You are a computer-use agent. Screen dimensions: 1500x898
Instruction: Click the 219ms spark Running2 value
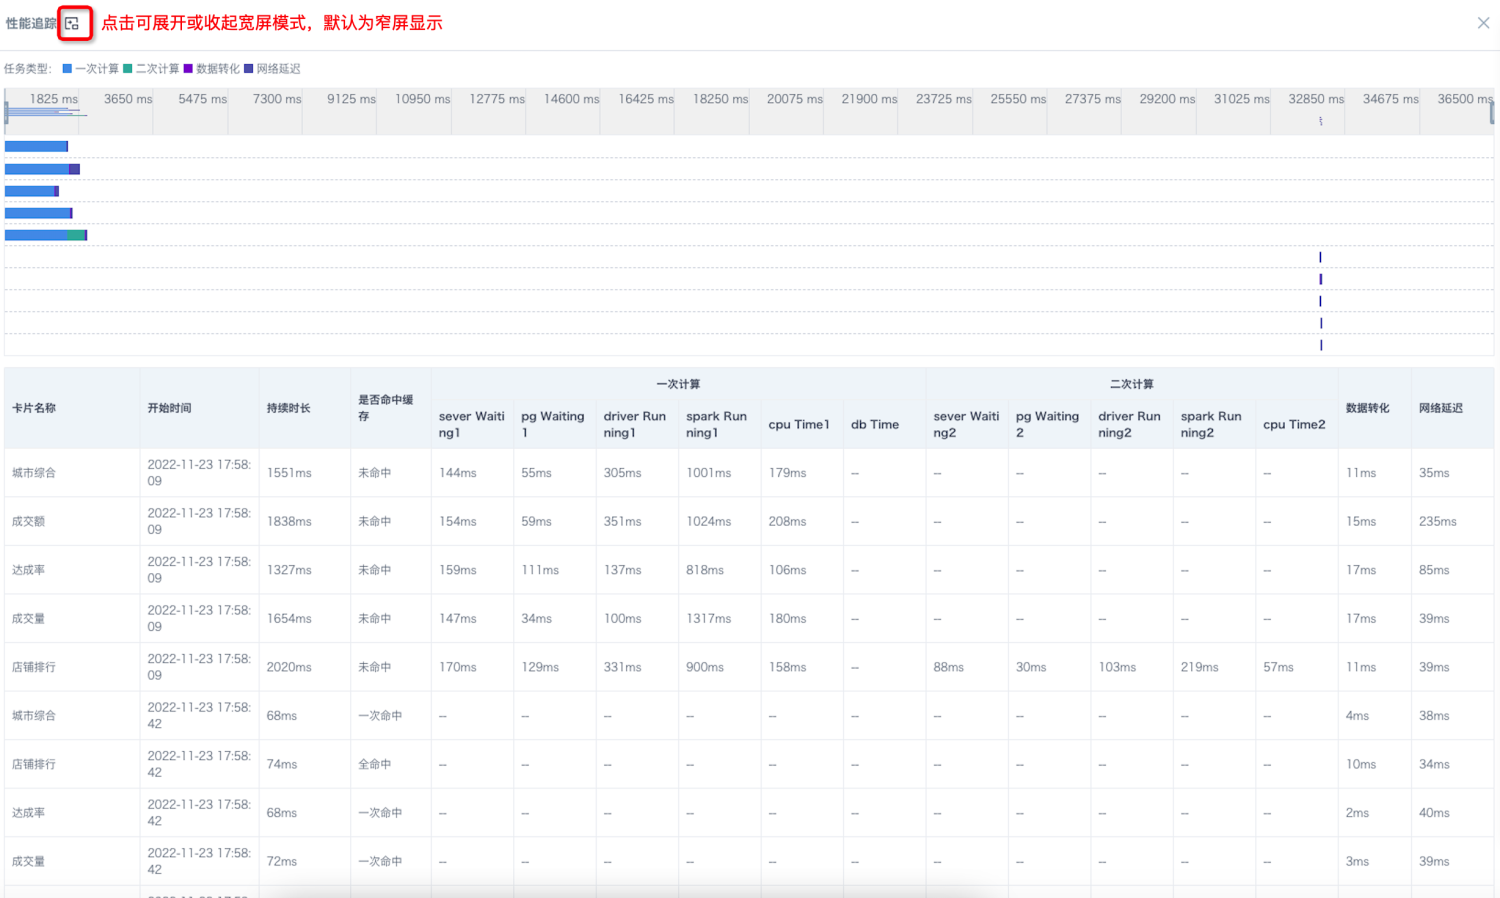click(1200, 667)
